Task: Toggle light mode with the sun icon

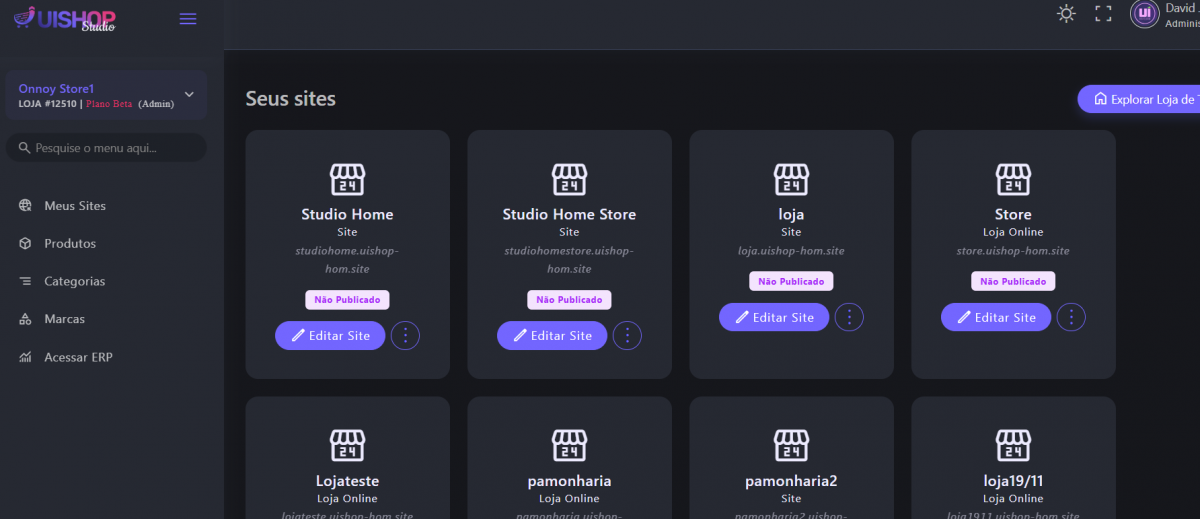Action: 1066,14
